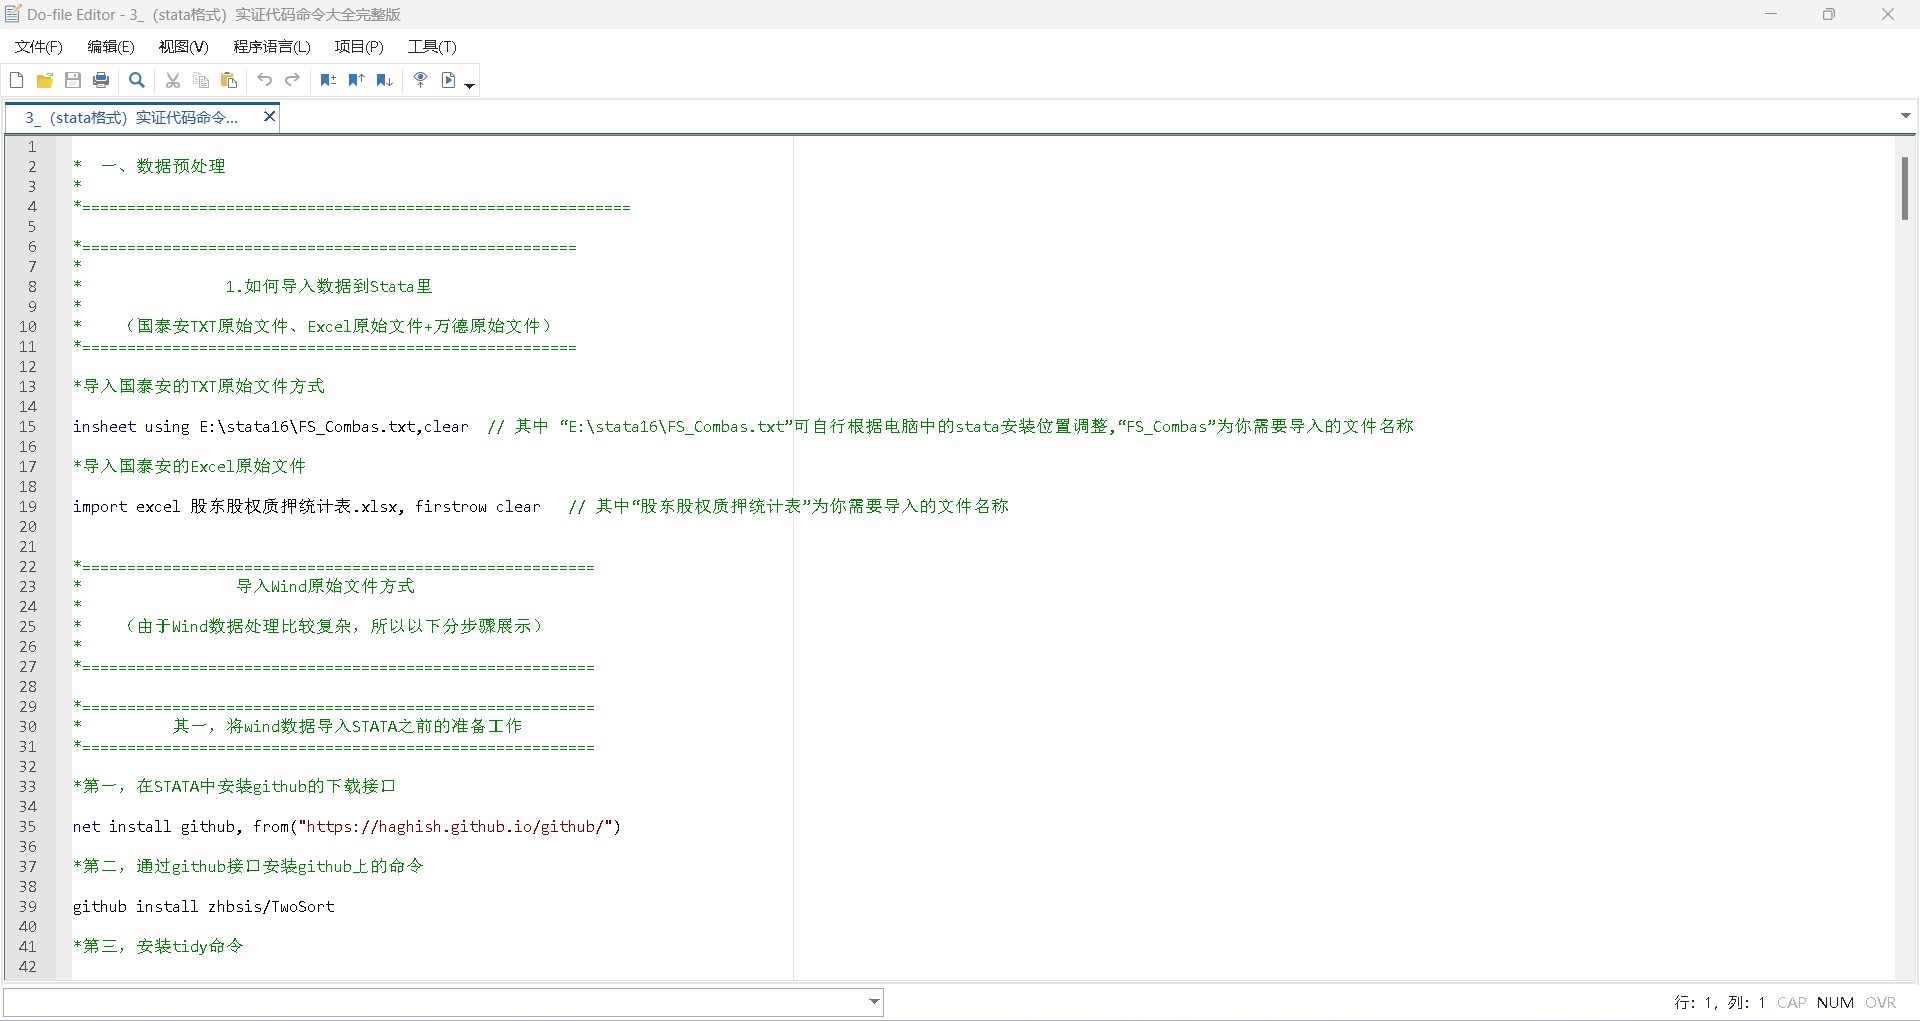
Task: Jump to the next bookmark
Action: [384, 80]
